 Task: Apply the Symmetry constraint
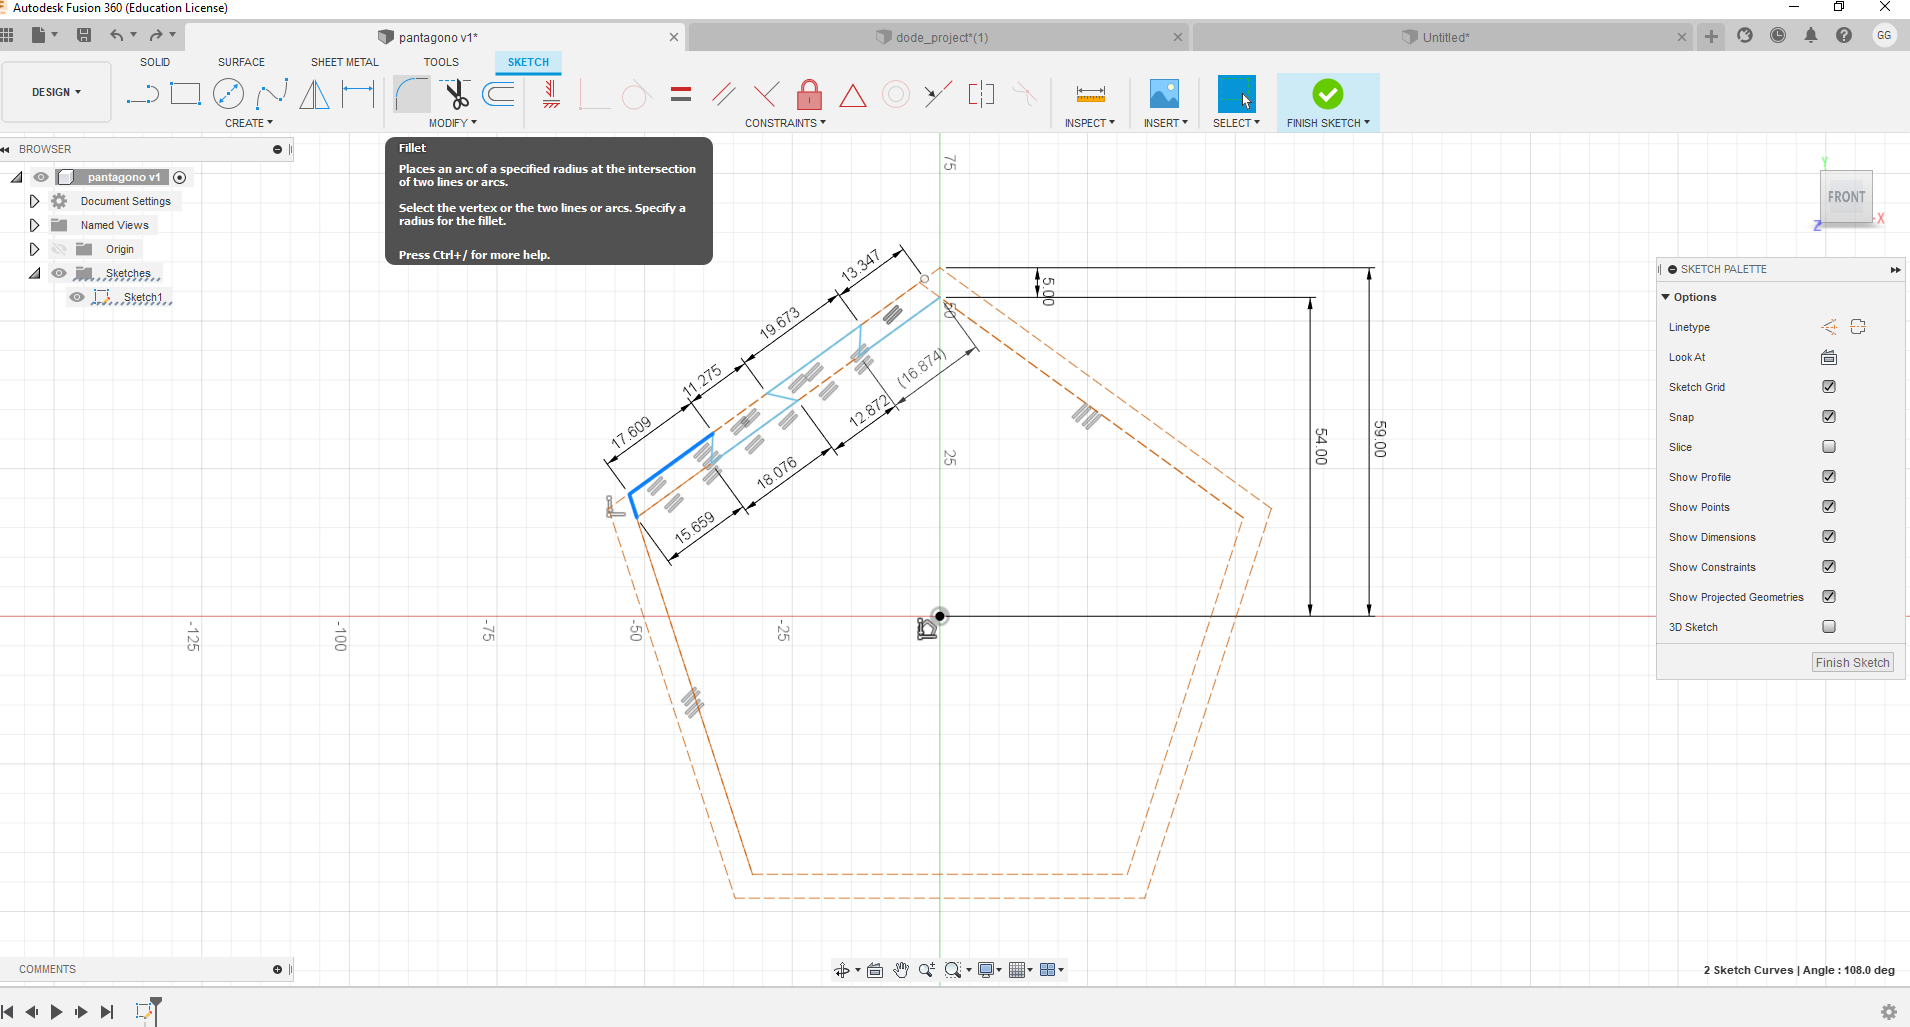[x=981, y=95]
